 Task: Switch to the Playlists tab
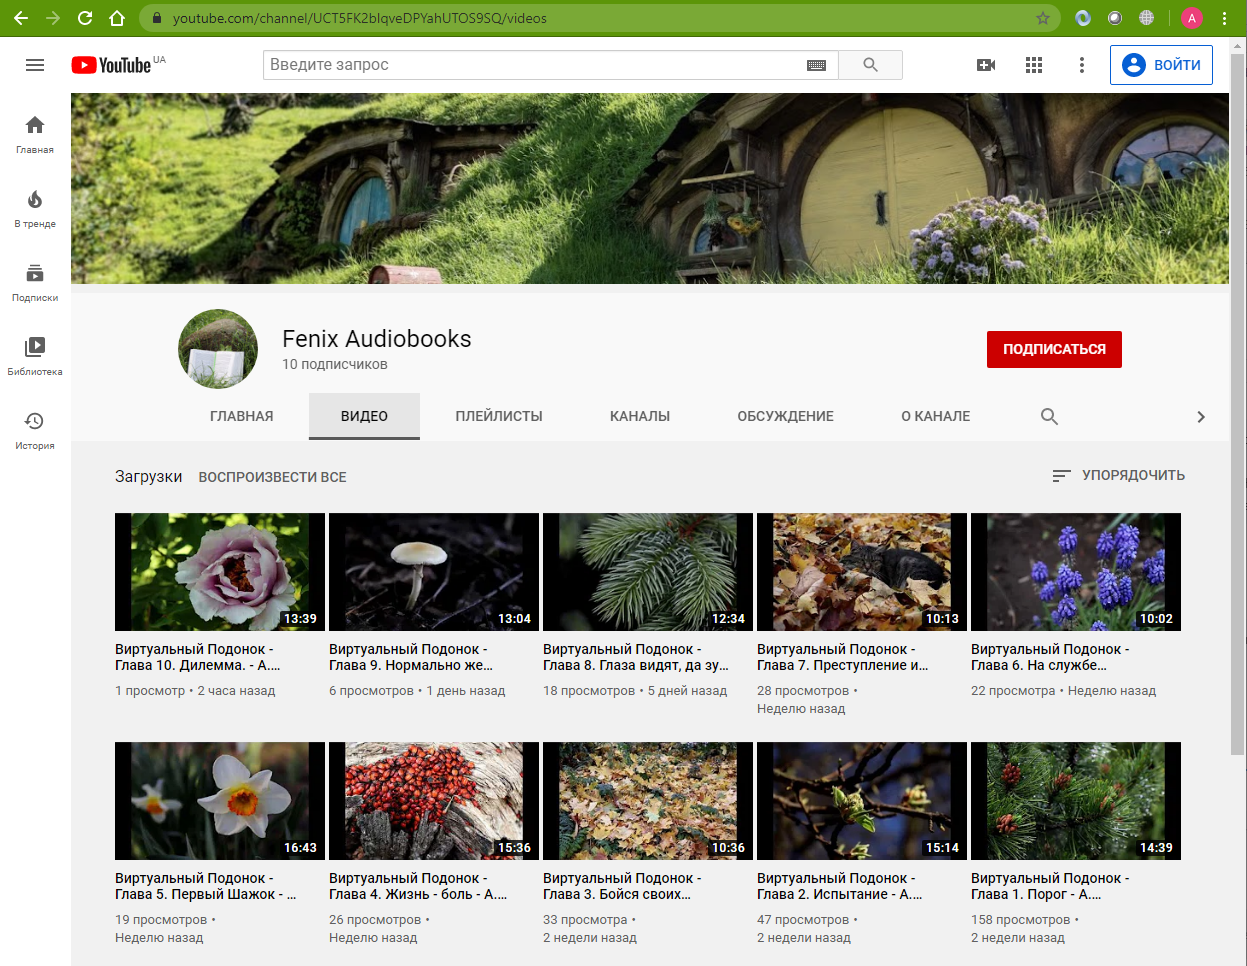(499, 416)
